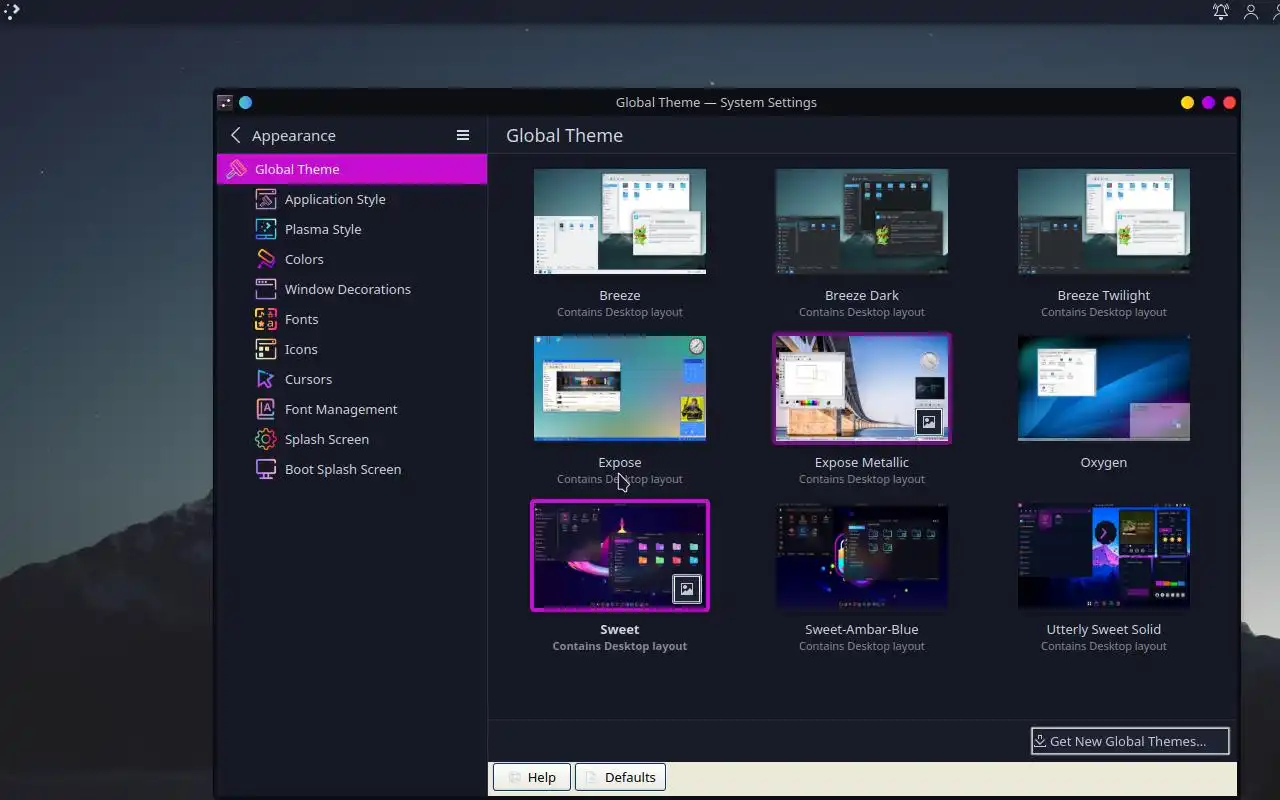Click preview image icon on Sweet theme
This screenshot has width=1280, height=800.
point(687,589)
